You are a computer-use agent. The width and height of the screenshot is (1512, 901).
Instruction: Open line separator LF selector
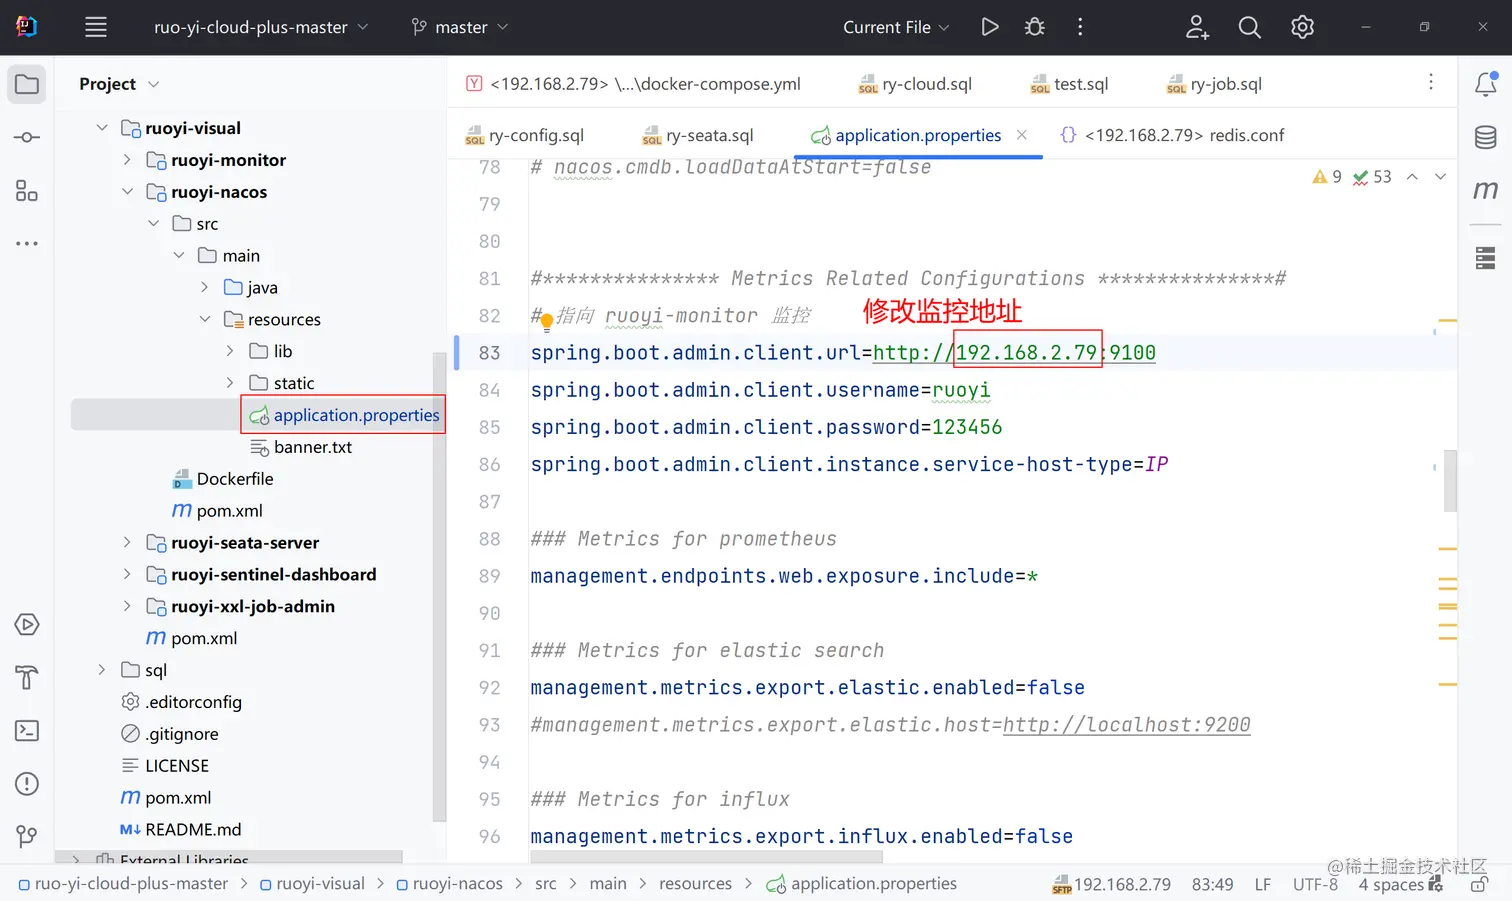click(1263, 885)
